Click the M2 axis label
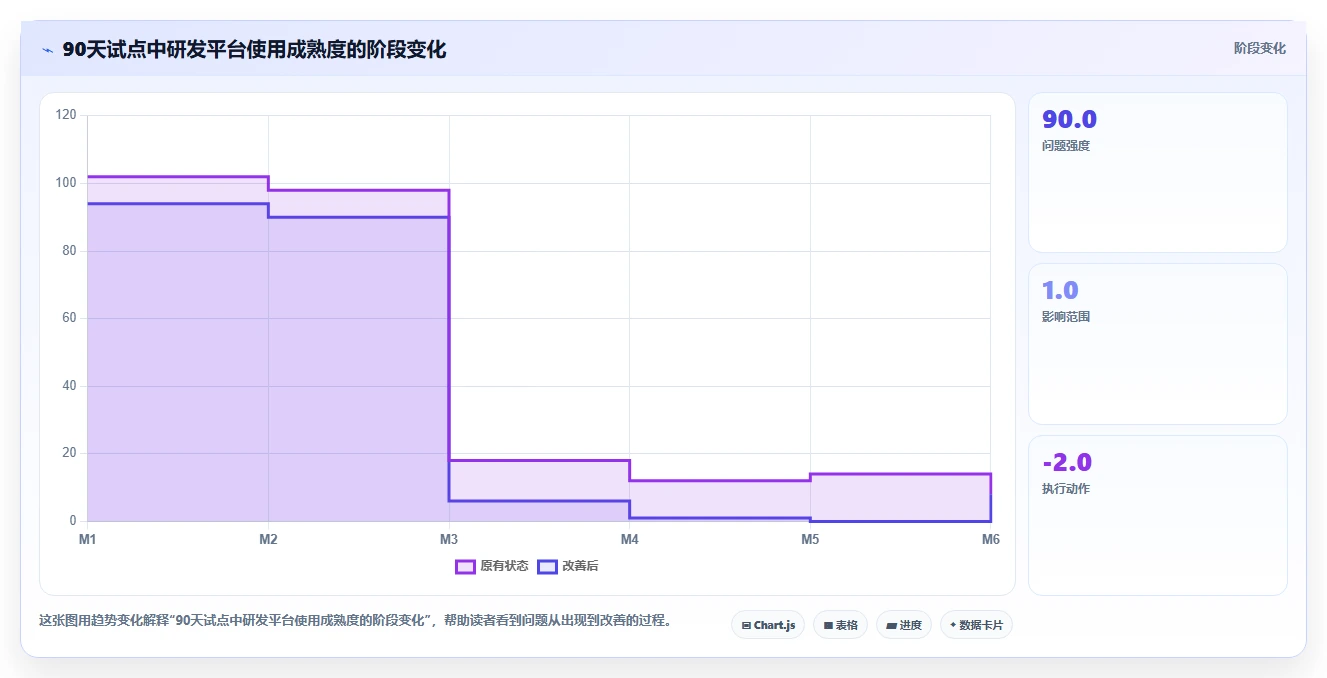The image size is (1327, 678). 268,540
